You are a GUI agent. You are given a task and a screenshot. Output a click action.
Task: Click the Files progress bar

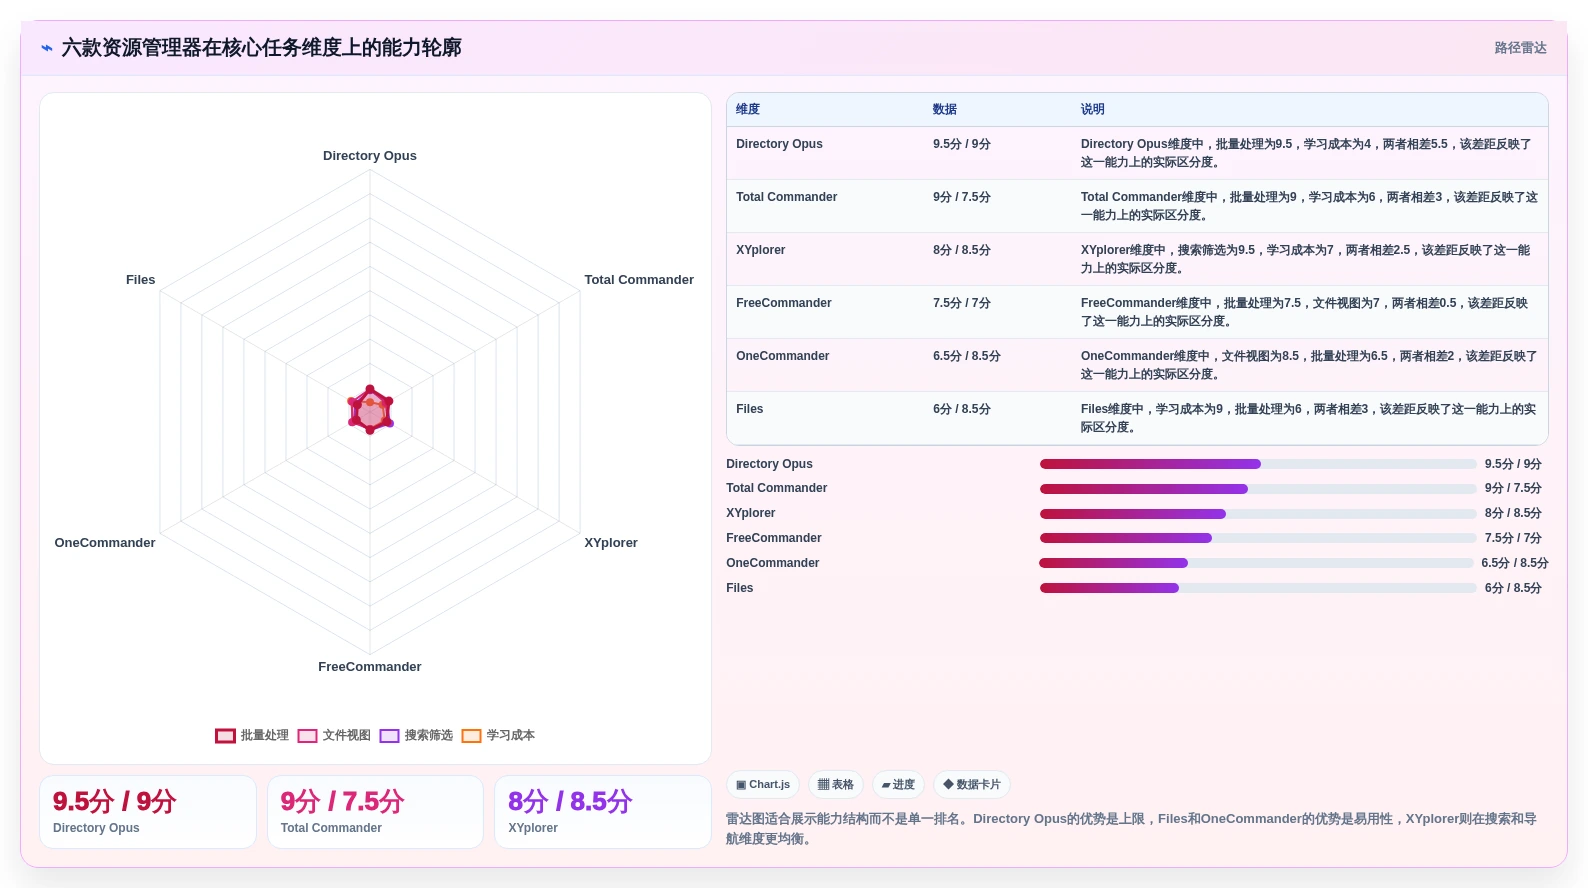pos(1258,588)
